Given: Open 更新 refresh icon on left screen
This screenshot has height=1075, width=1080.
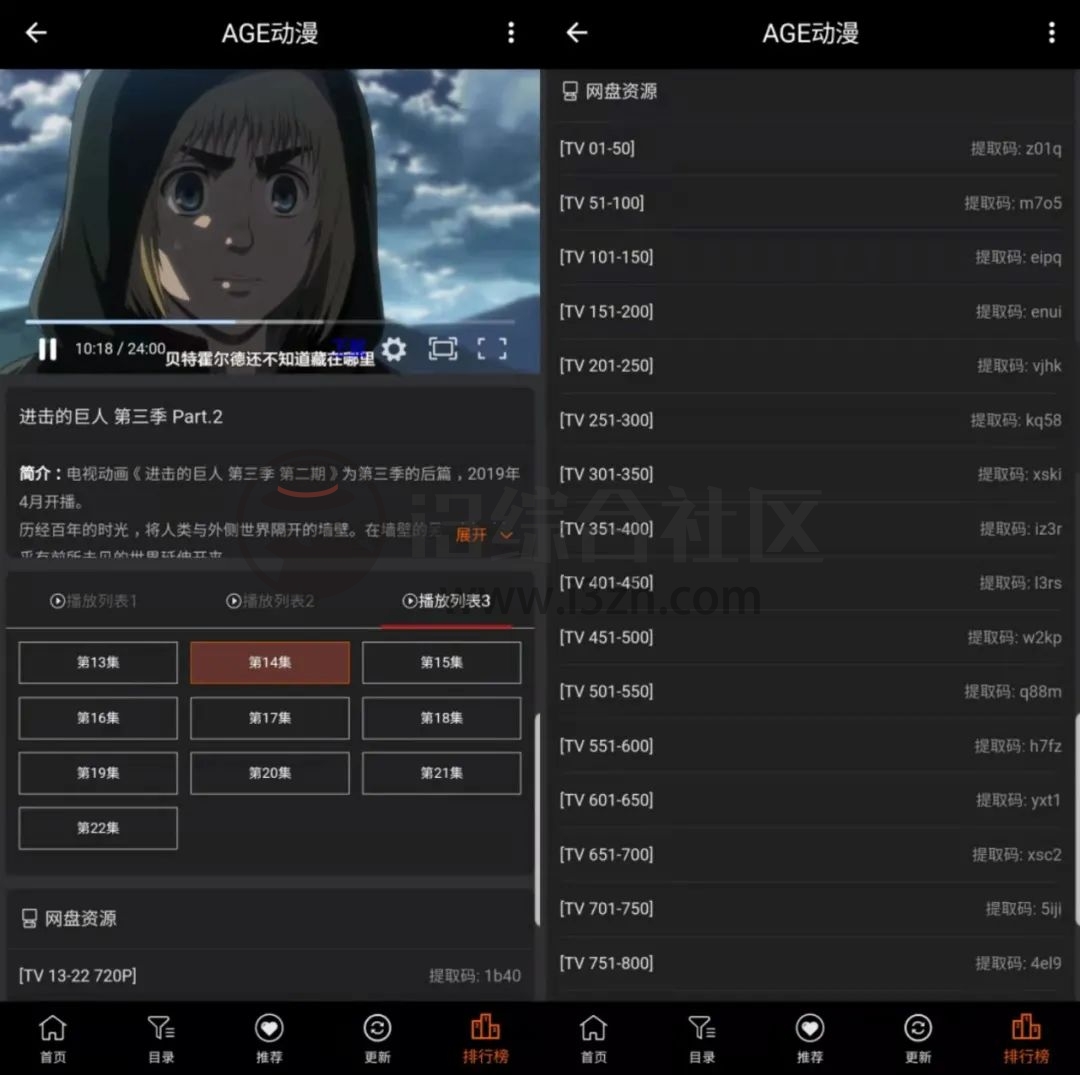Looking at the screenshot, I should pyautogui.click(x=377, y=1038).
